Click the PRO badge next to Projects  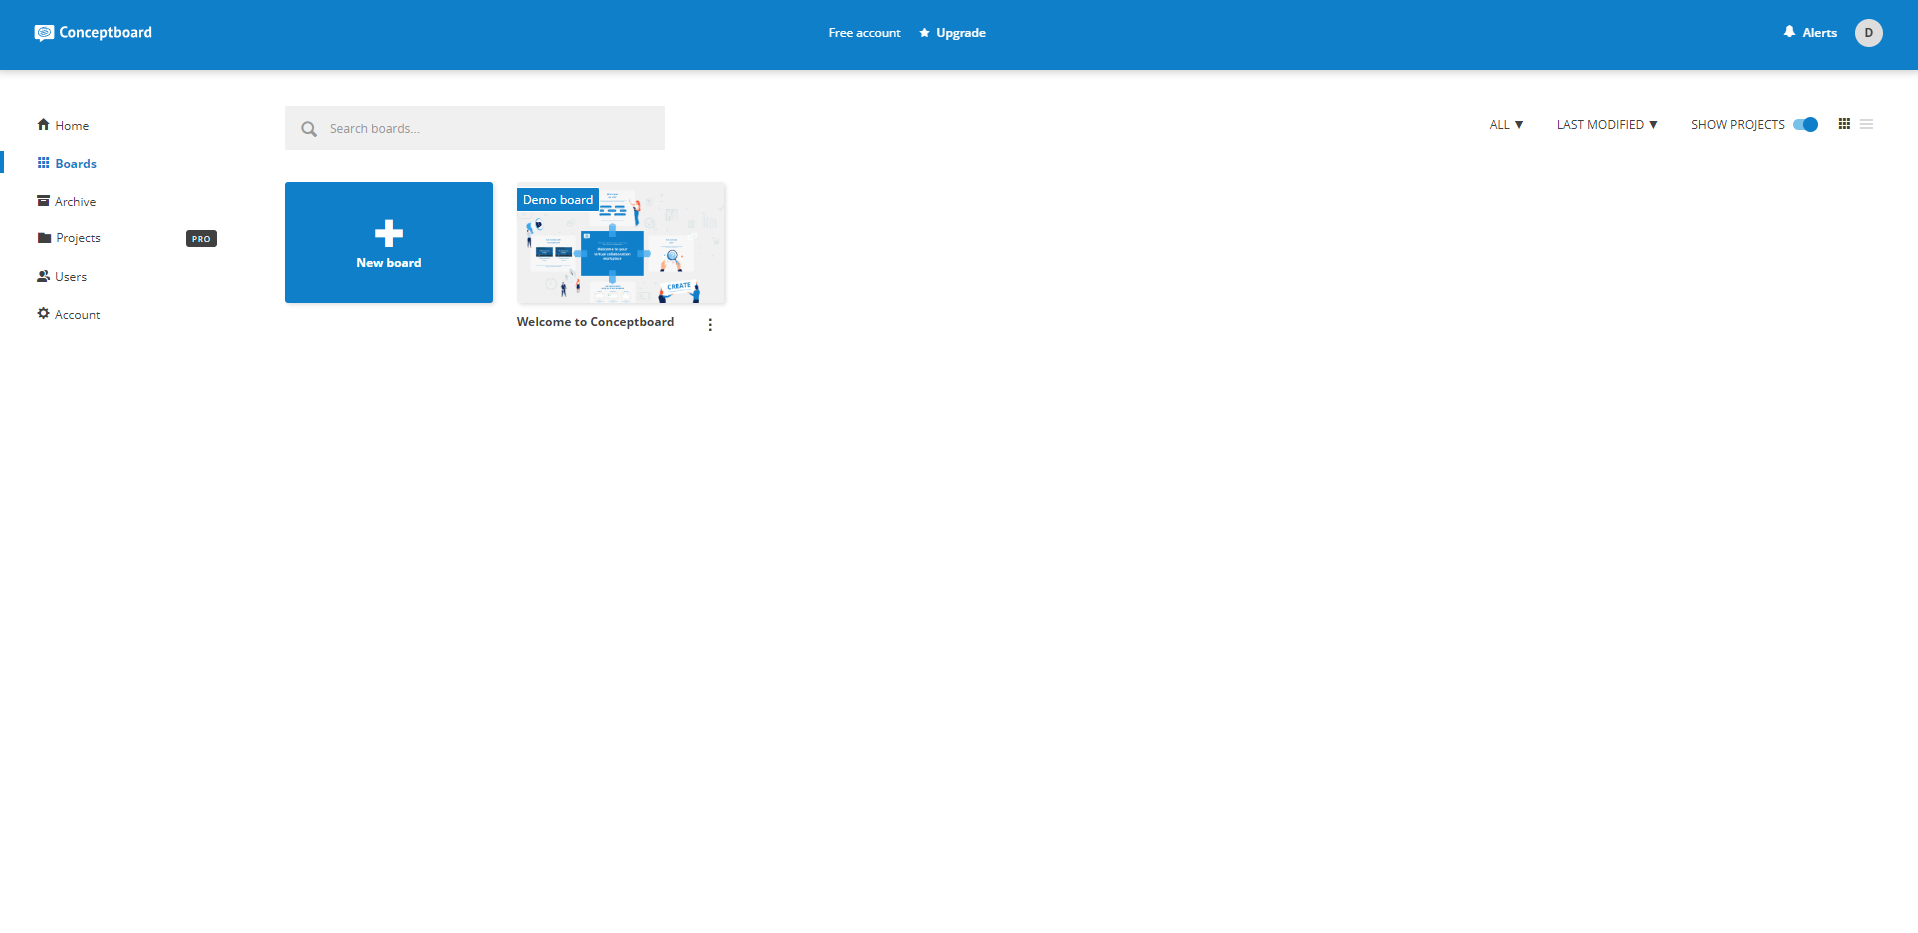pos(201,239)
